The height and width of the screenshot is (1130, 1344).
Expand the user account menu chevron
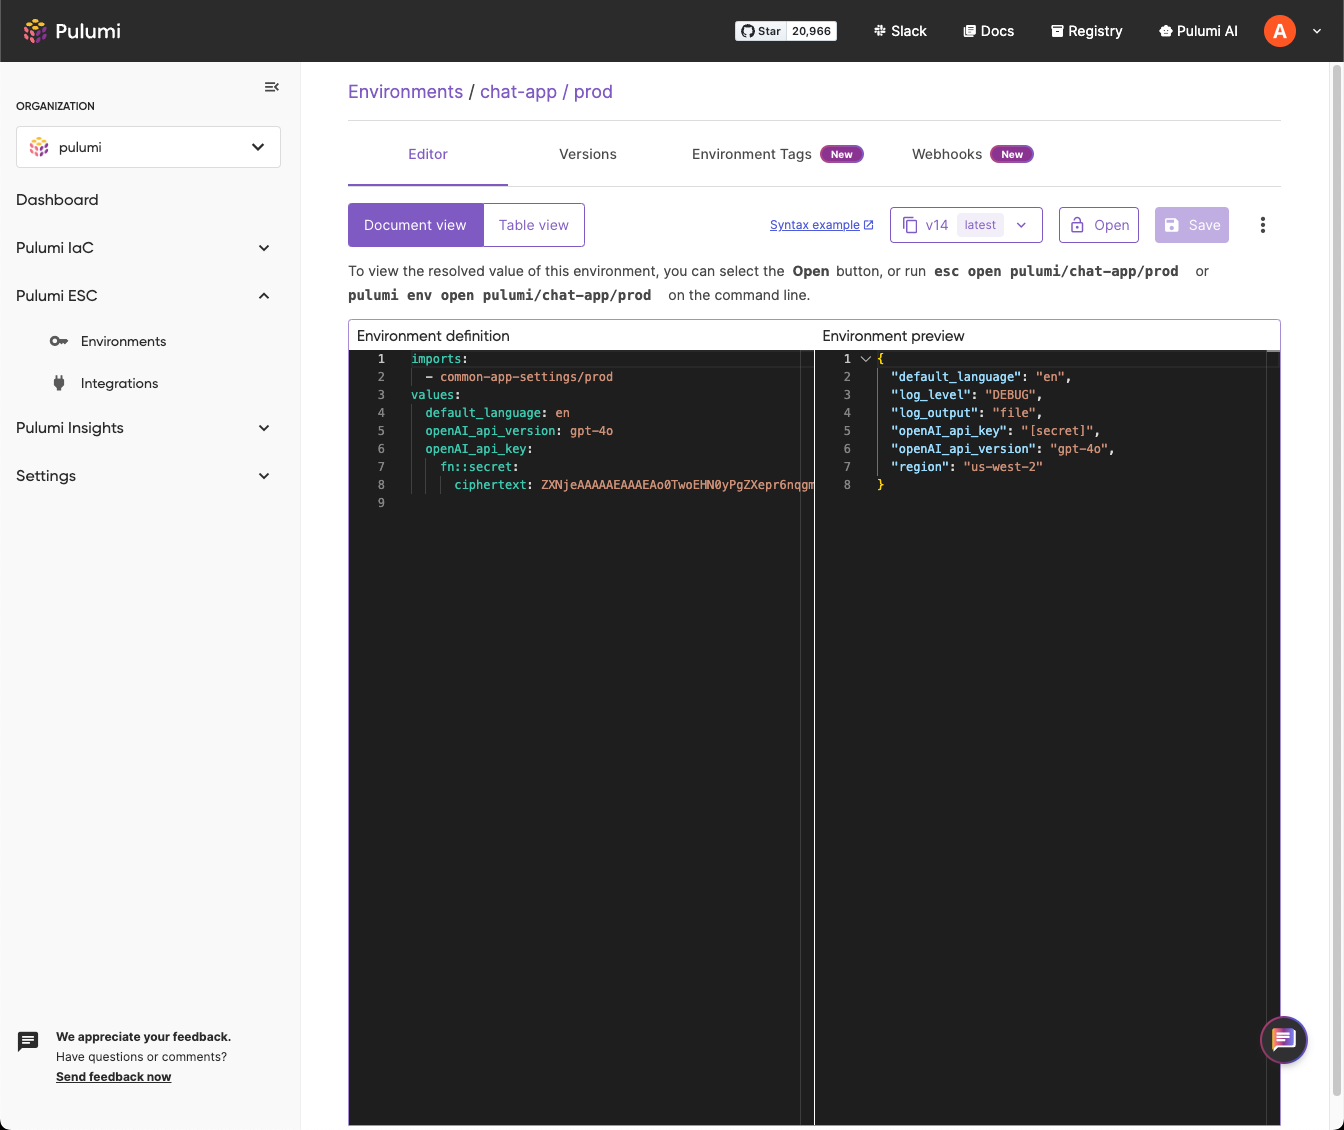[1317, 31]
